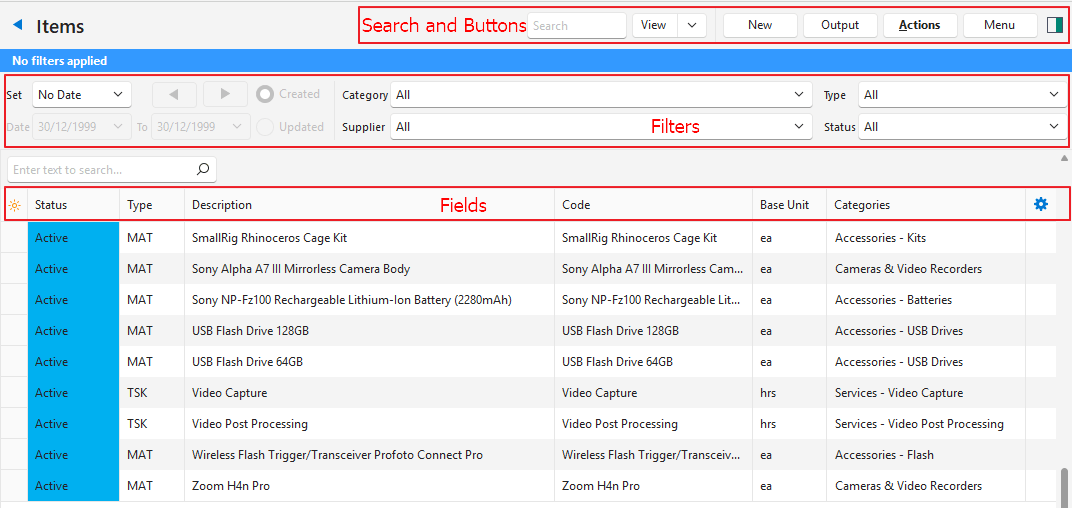Viewport: 1072px width, 508px height.
Task: Open the Date from dropdown
Action: coord(81,126)
